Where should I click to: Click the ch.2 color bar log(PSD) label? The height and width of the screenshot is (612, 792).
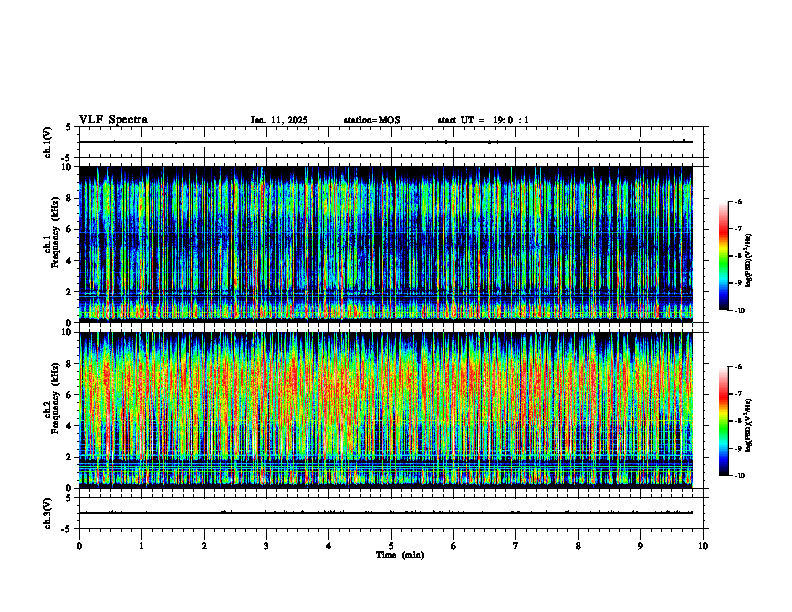(749, 425)
